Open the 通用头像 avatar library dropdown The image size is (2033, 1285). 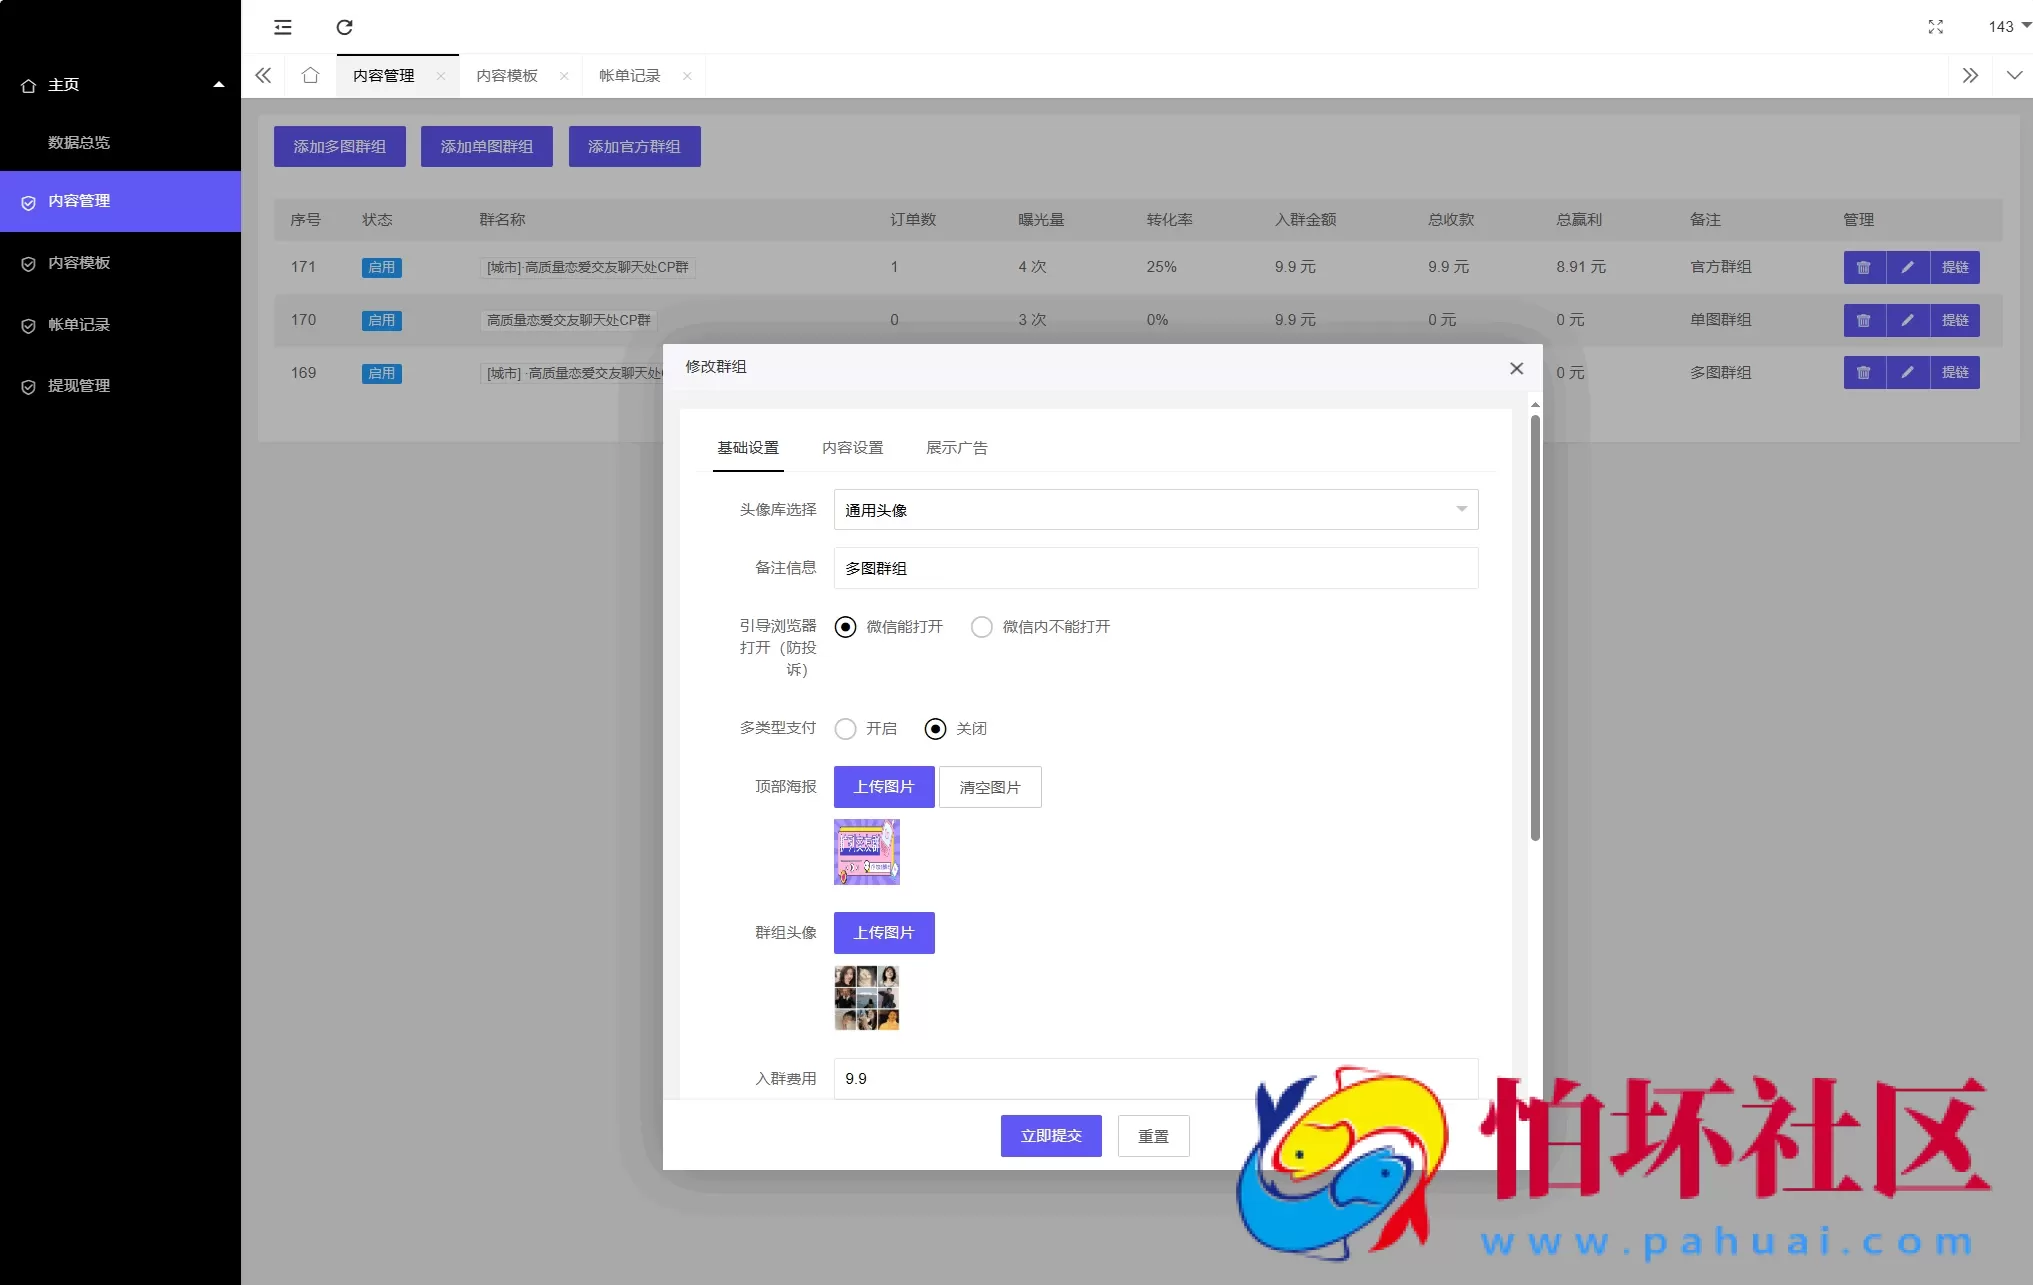[x=1155, y=509]
